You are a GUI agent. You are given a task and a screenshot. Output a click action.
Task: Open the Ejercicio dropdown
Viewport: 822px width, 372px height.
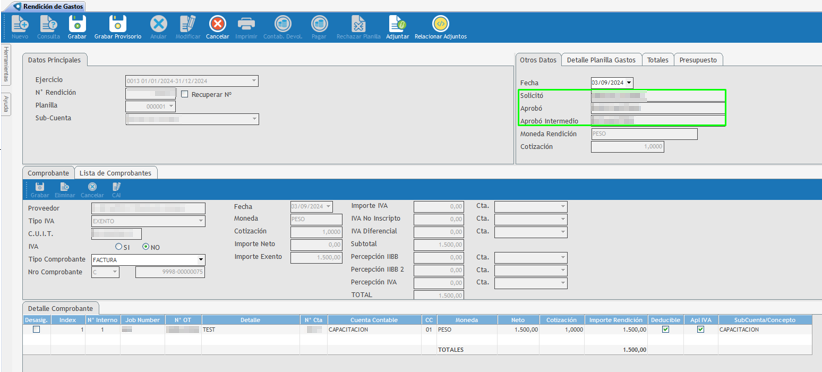(254, 81)
